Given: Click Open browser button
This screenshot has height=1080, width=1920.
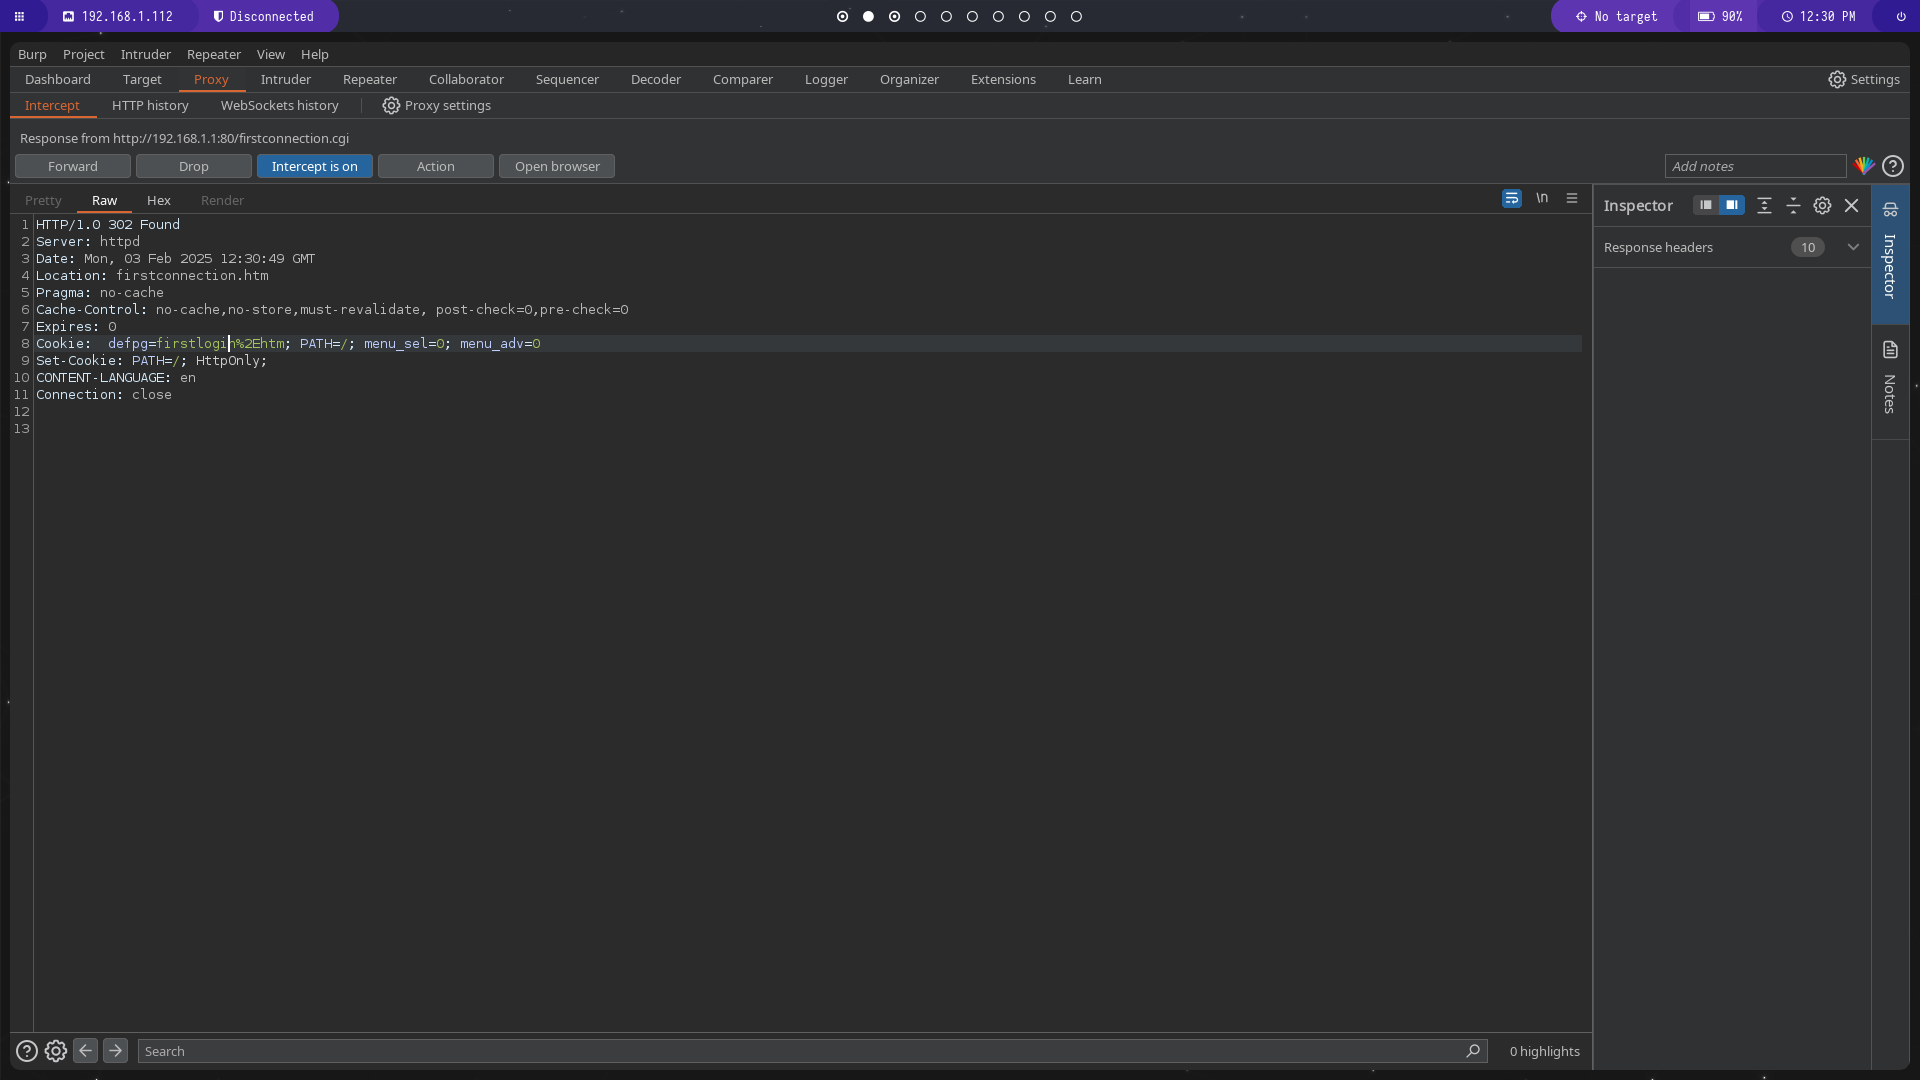Looking at the screenshot, I should point(557,166).
